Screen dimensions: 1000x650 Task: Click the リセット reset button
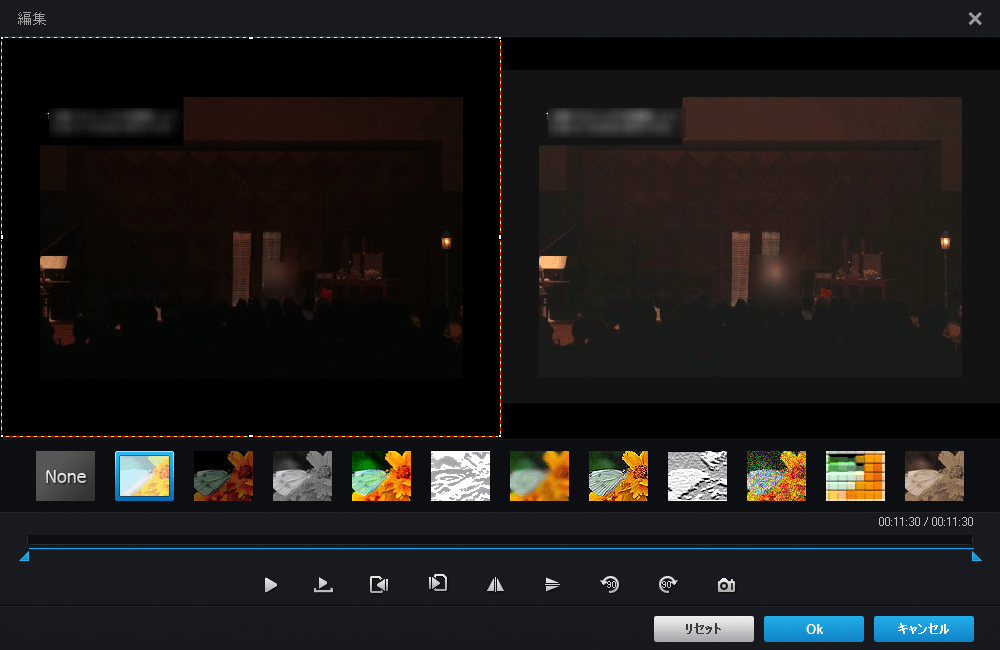click(703, 629)
